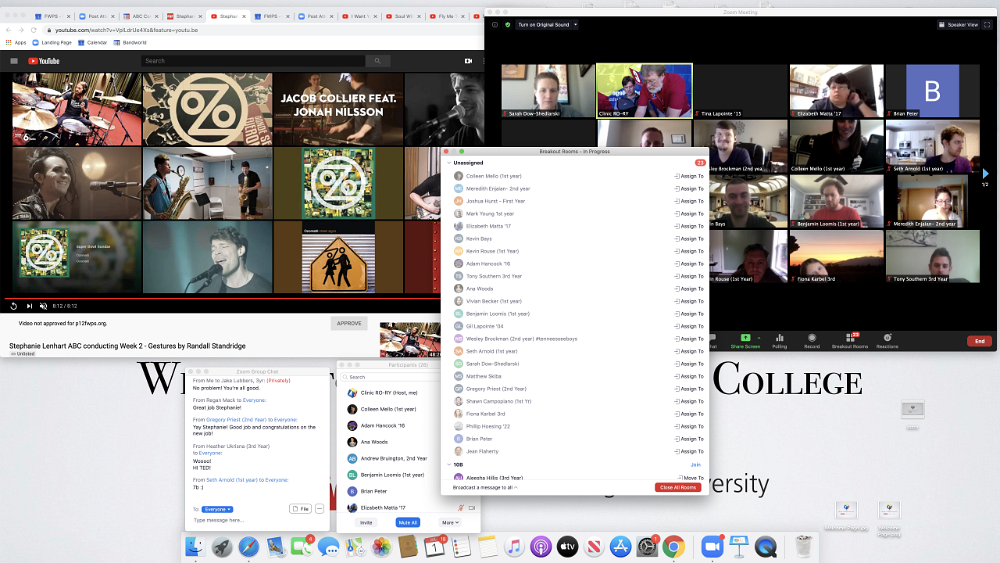Click YouTube create video camera icon
The image size is (1000, 563).
point(468,61)
